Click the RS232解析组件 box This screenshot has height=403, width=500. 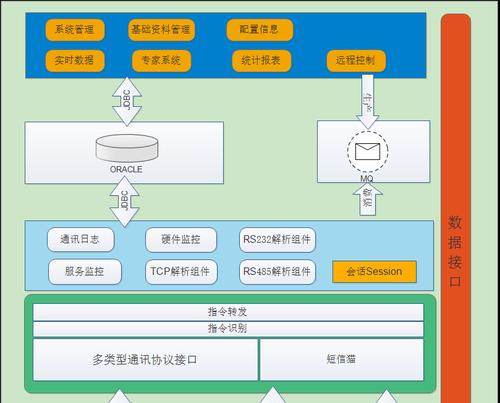[277, 240]
